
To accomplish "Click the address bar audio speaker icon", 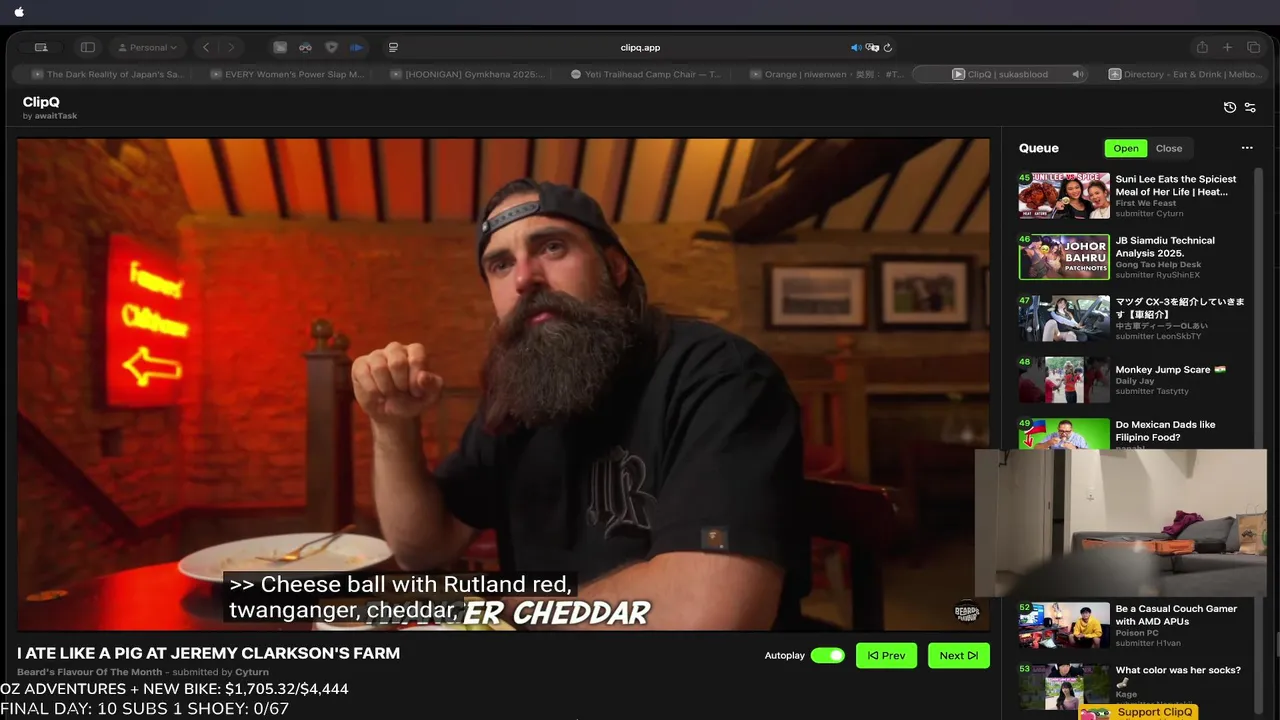I will point(856,47).
